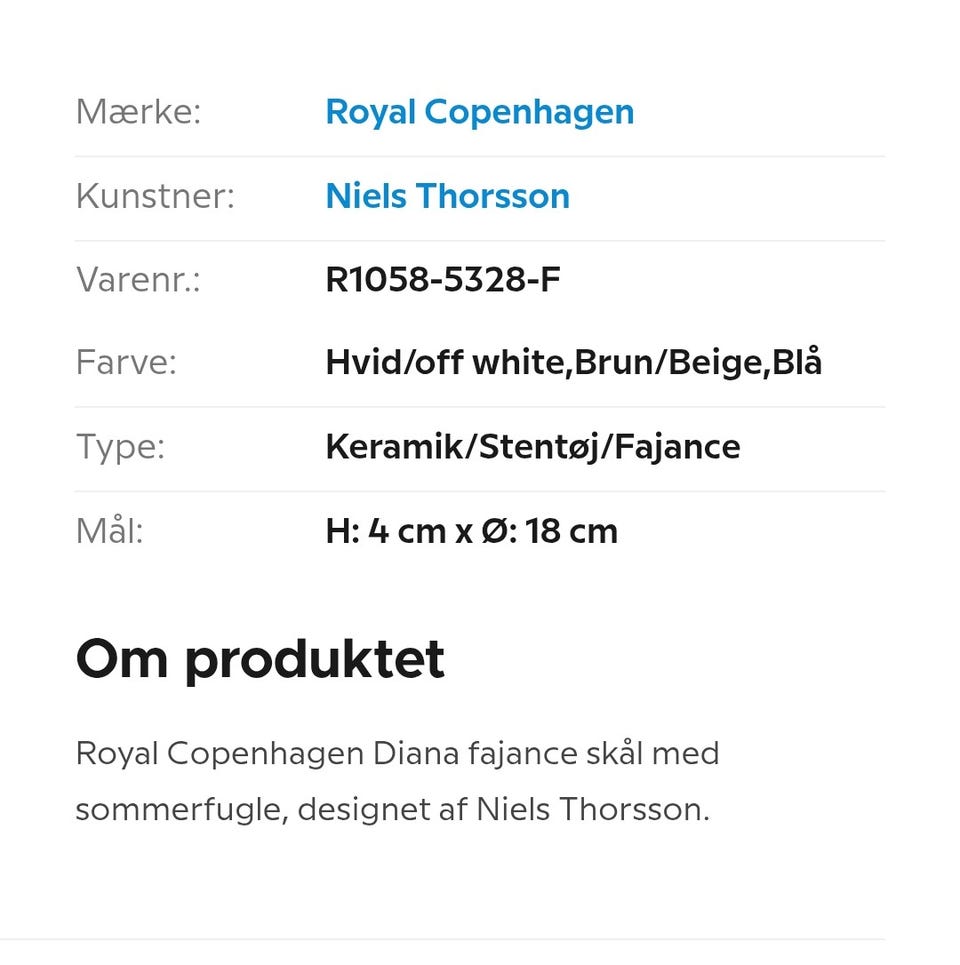The height and width of the screenshot is (965, 960).
Task: Click "Blå" in the color value
Action: pos(797,362)
